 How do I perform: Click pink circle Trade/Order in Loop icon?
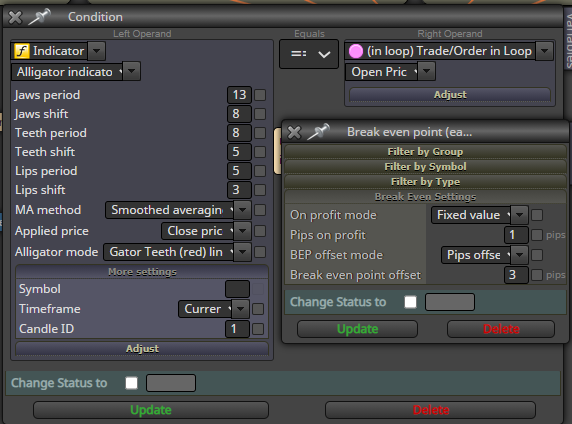point(356,51)
